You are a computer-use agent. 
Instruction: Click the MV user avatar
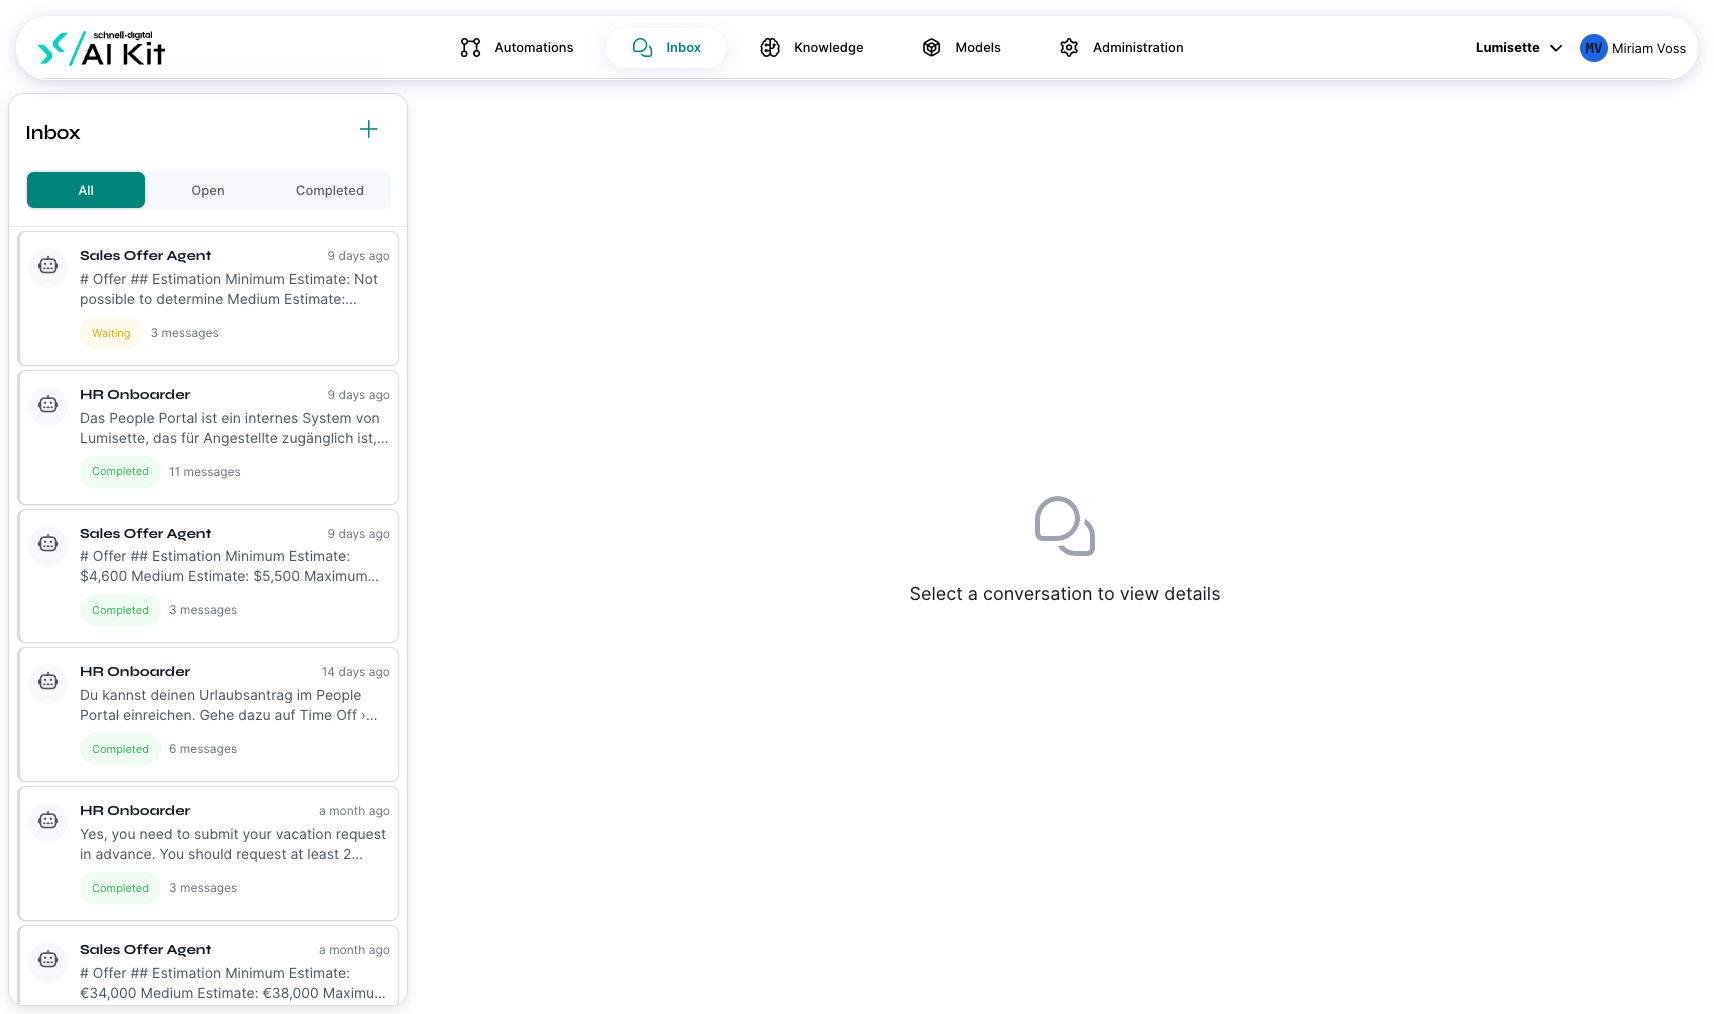1593,48
